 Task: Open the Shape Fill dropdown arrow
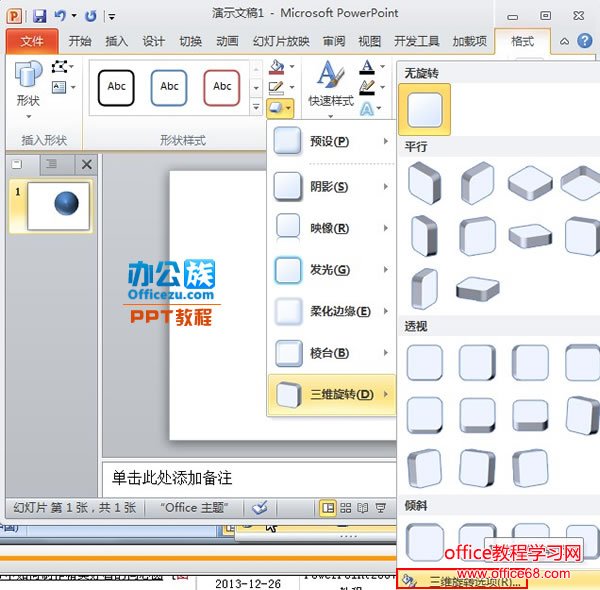tap(292, 67)
